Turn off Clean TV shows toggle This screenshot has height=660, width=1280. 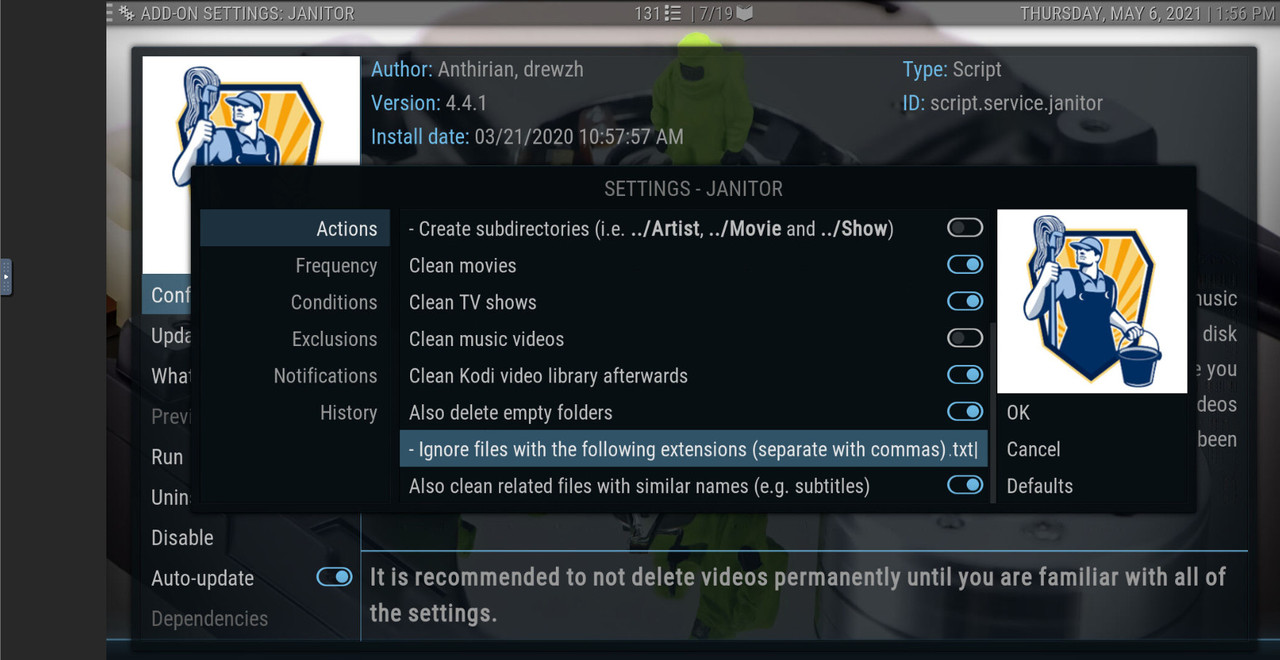(x=965, y=302)
